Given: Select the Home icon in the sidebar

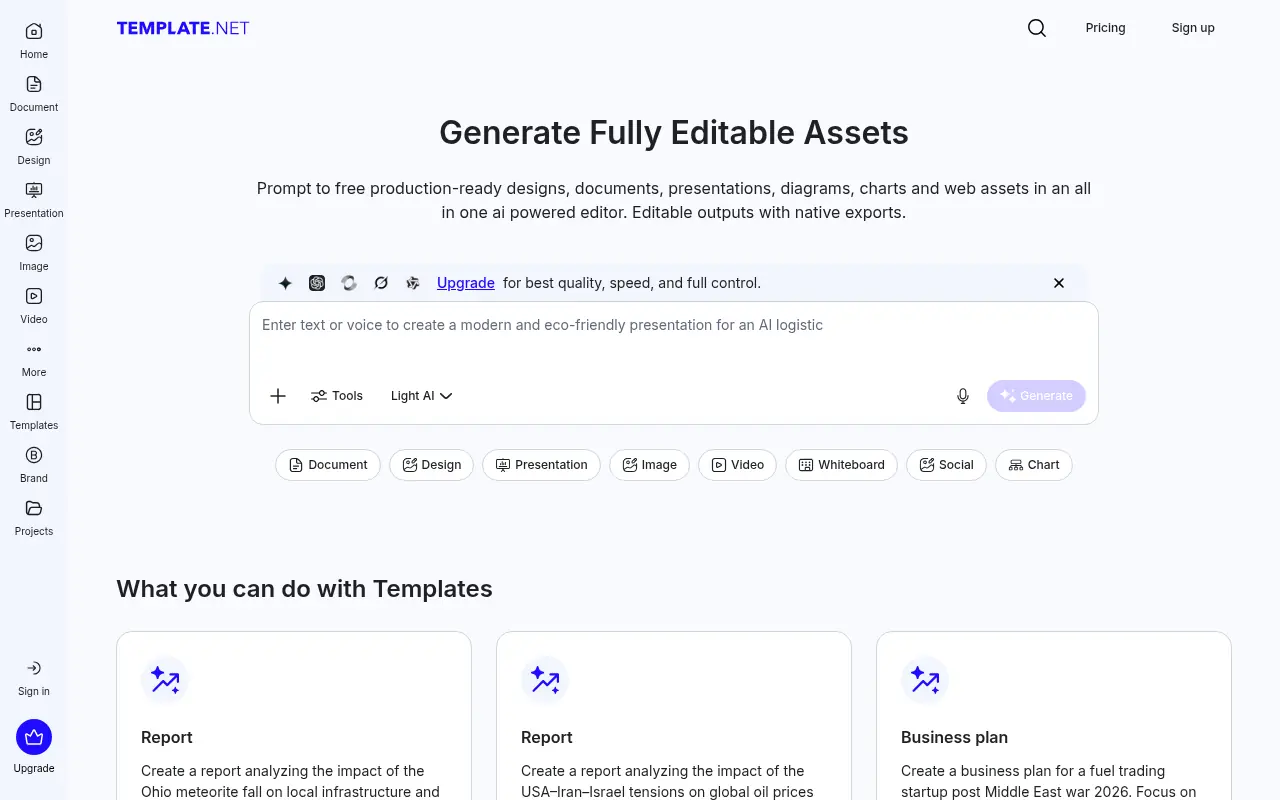Looking at the screenshot, I should [33, 38].
